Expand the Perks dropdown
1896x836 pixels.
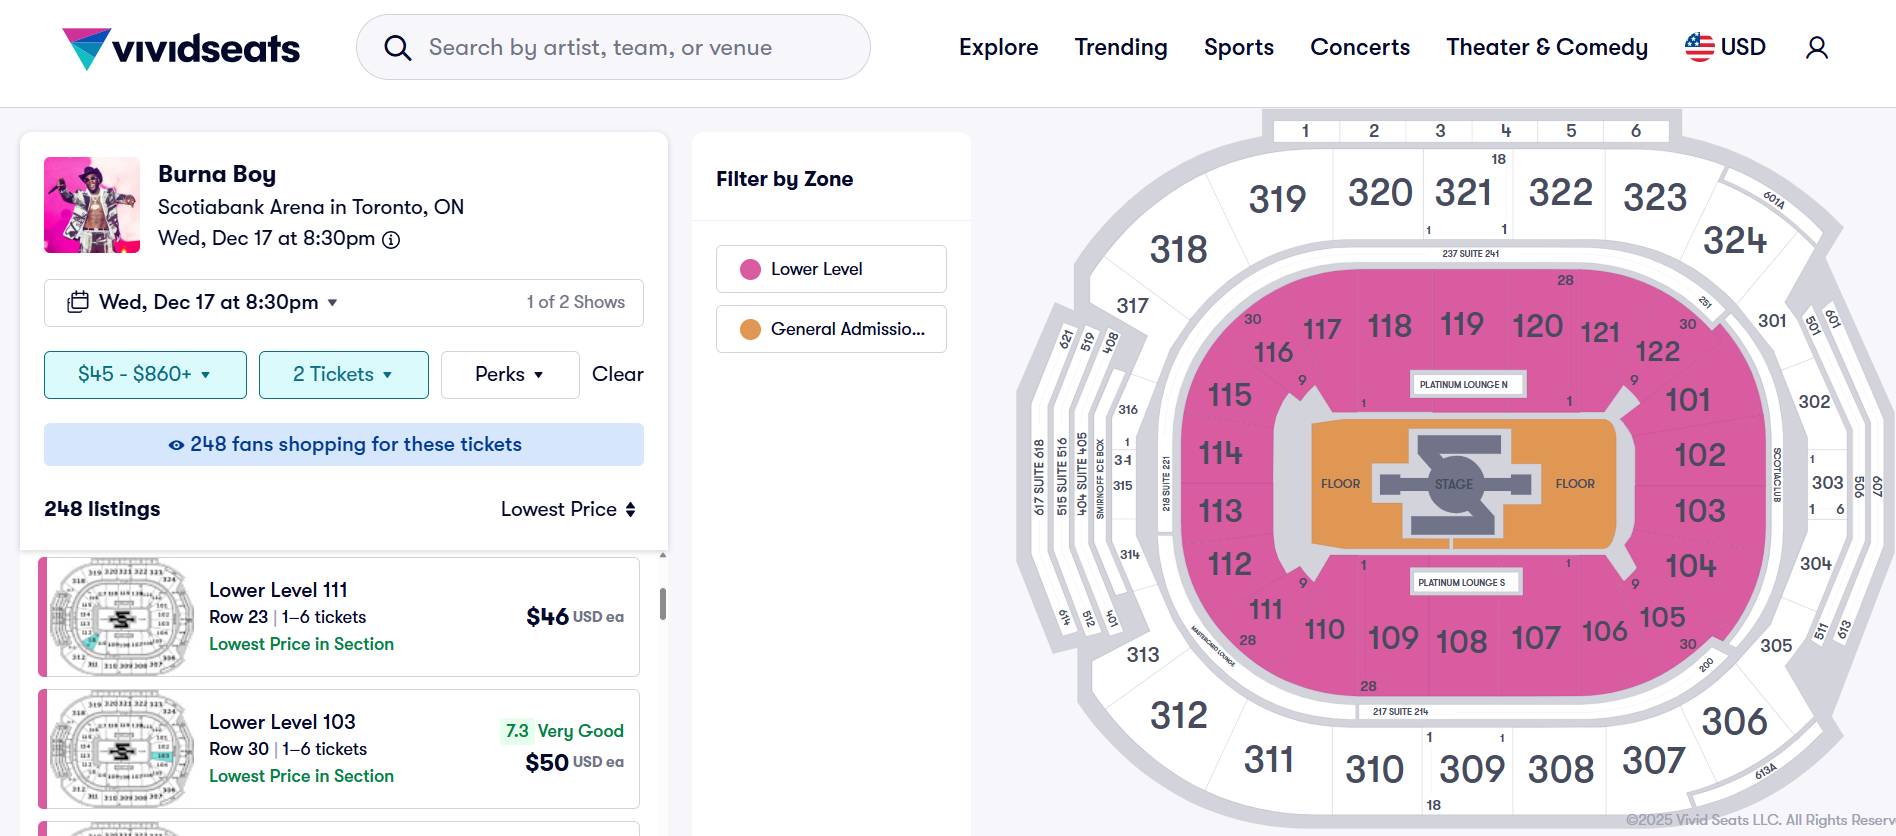[x=510, y=375]
